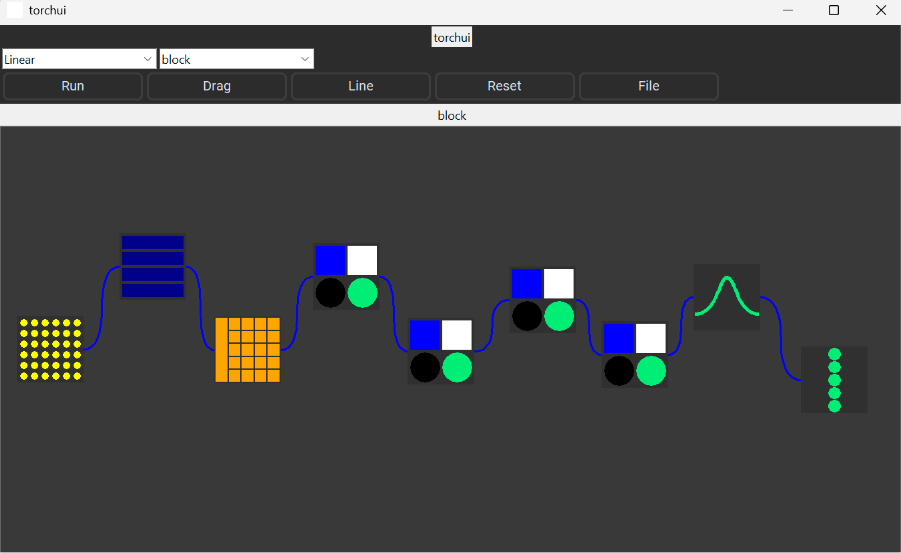Select the orange grid matrix node

(248, 350)
